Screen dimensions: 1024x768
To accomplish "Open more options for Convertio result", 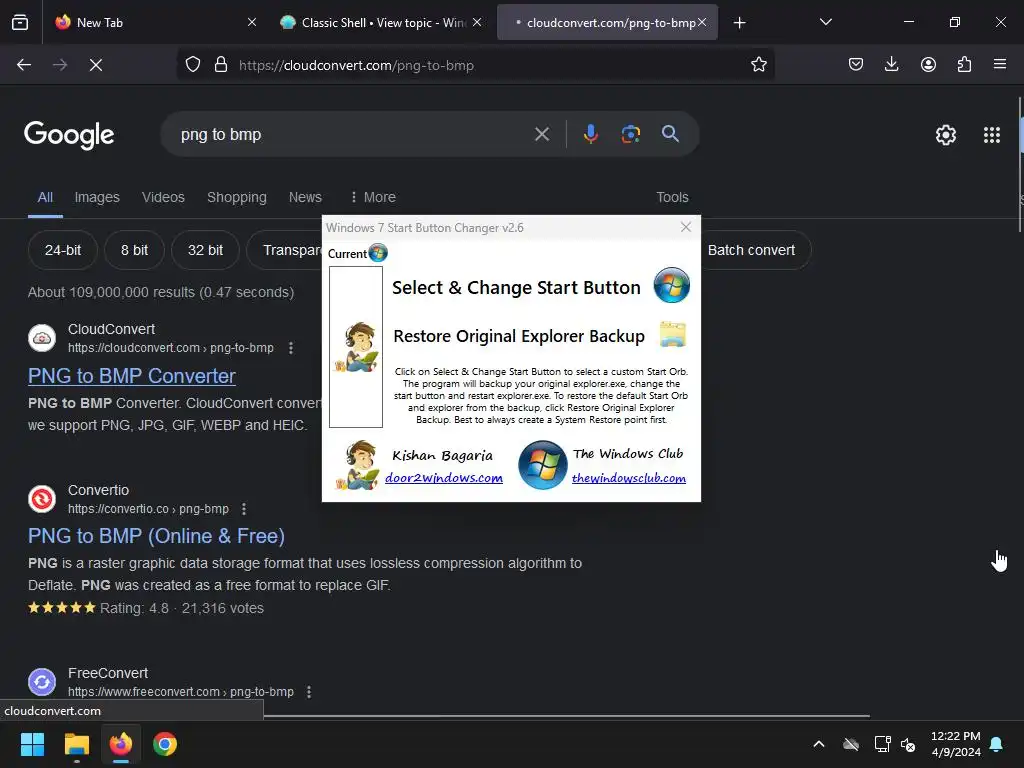I will click(x=244, y=509).
